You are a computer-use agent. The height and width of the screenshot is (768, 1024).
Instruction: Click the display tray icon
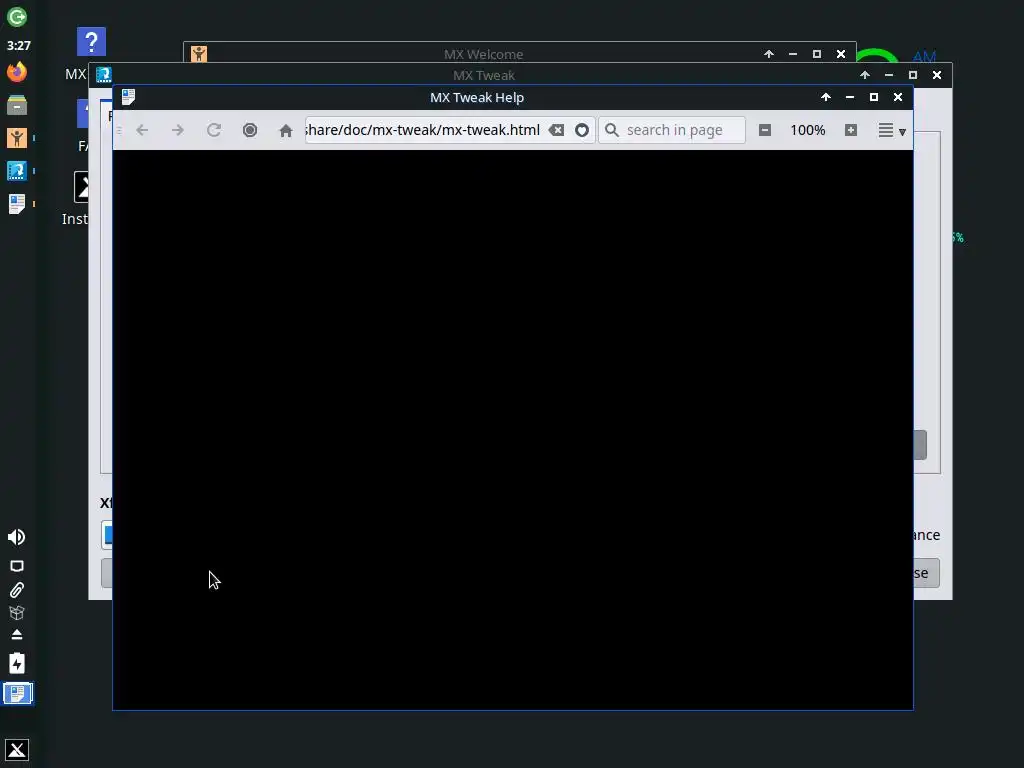[x=17, y=566]
